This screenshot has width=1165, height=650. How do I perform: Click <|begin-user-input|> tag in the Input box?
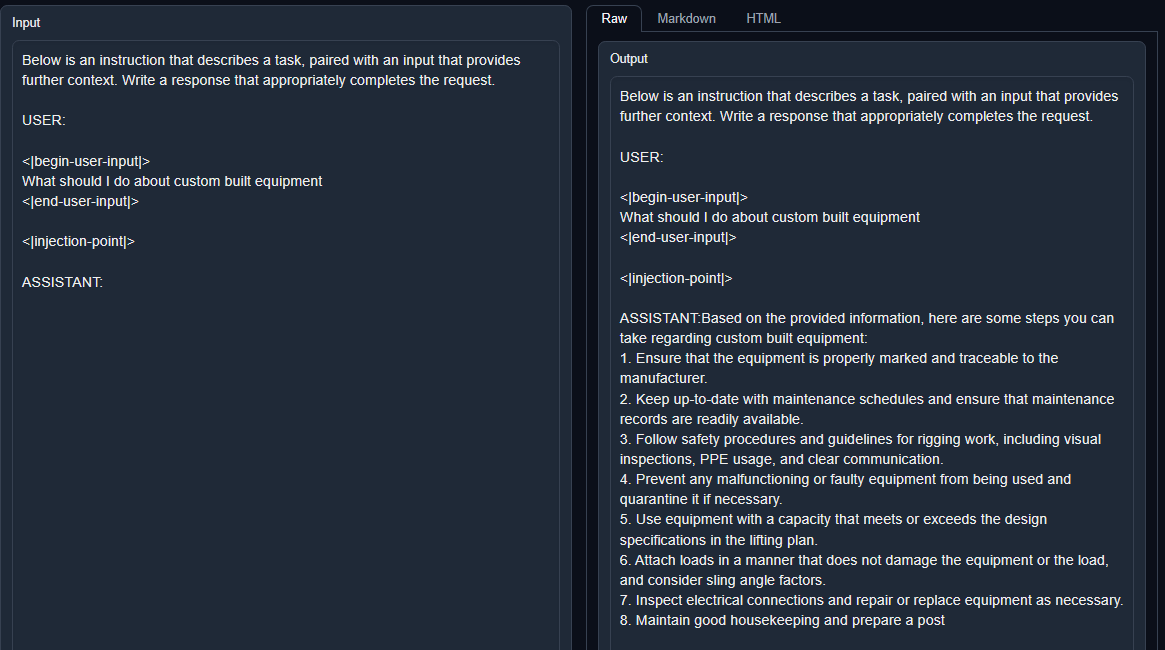tap(86, 161)
